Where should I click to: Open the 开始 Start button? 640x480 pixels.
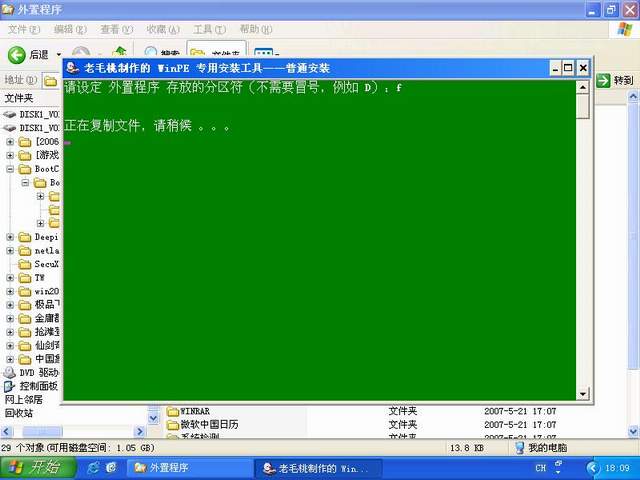38,468
